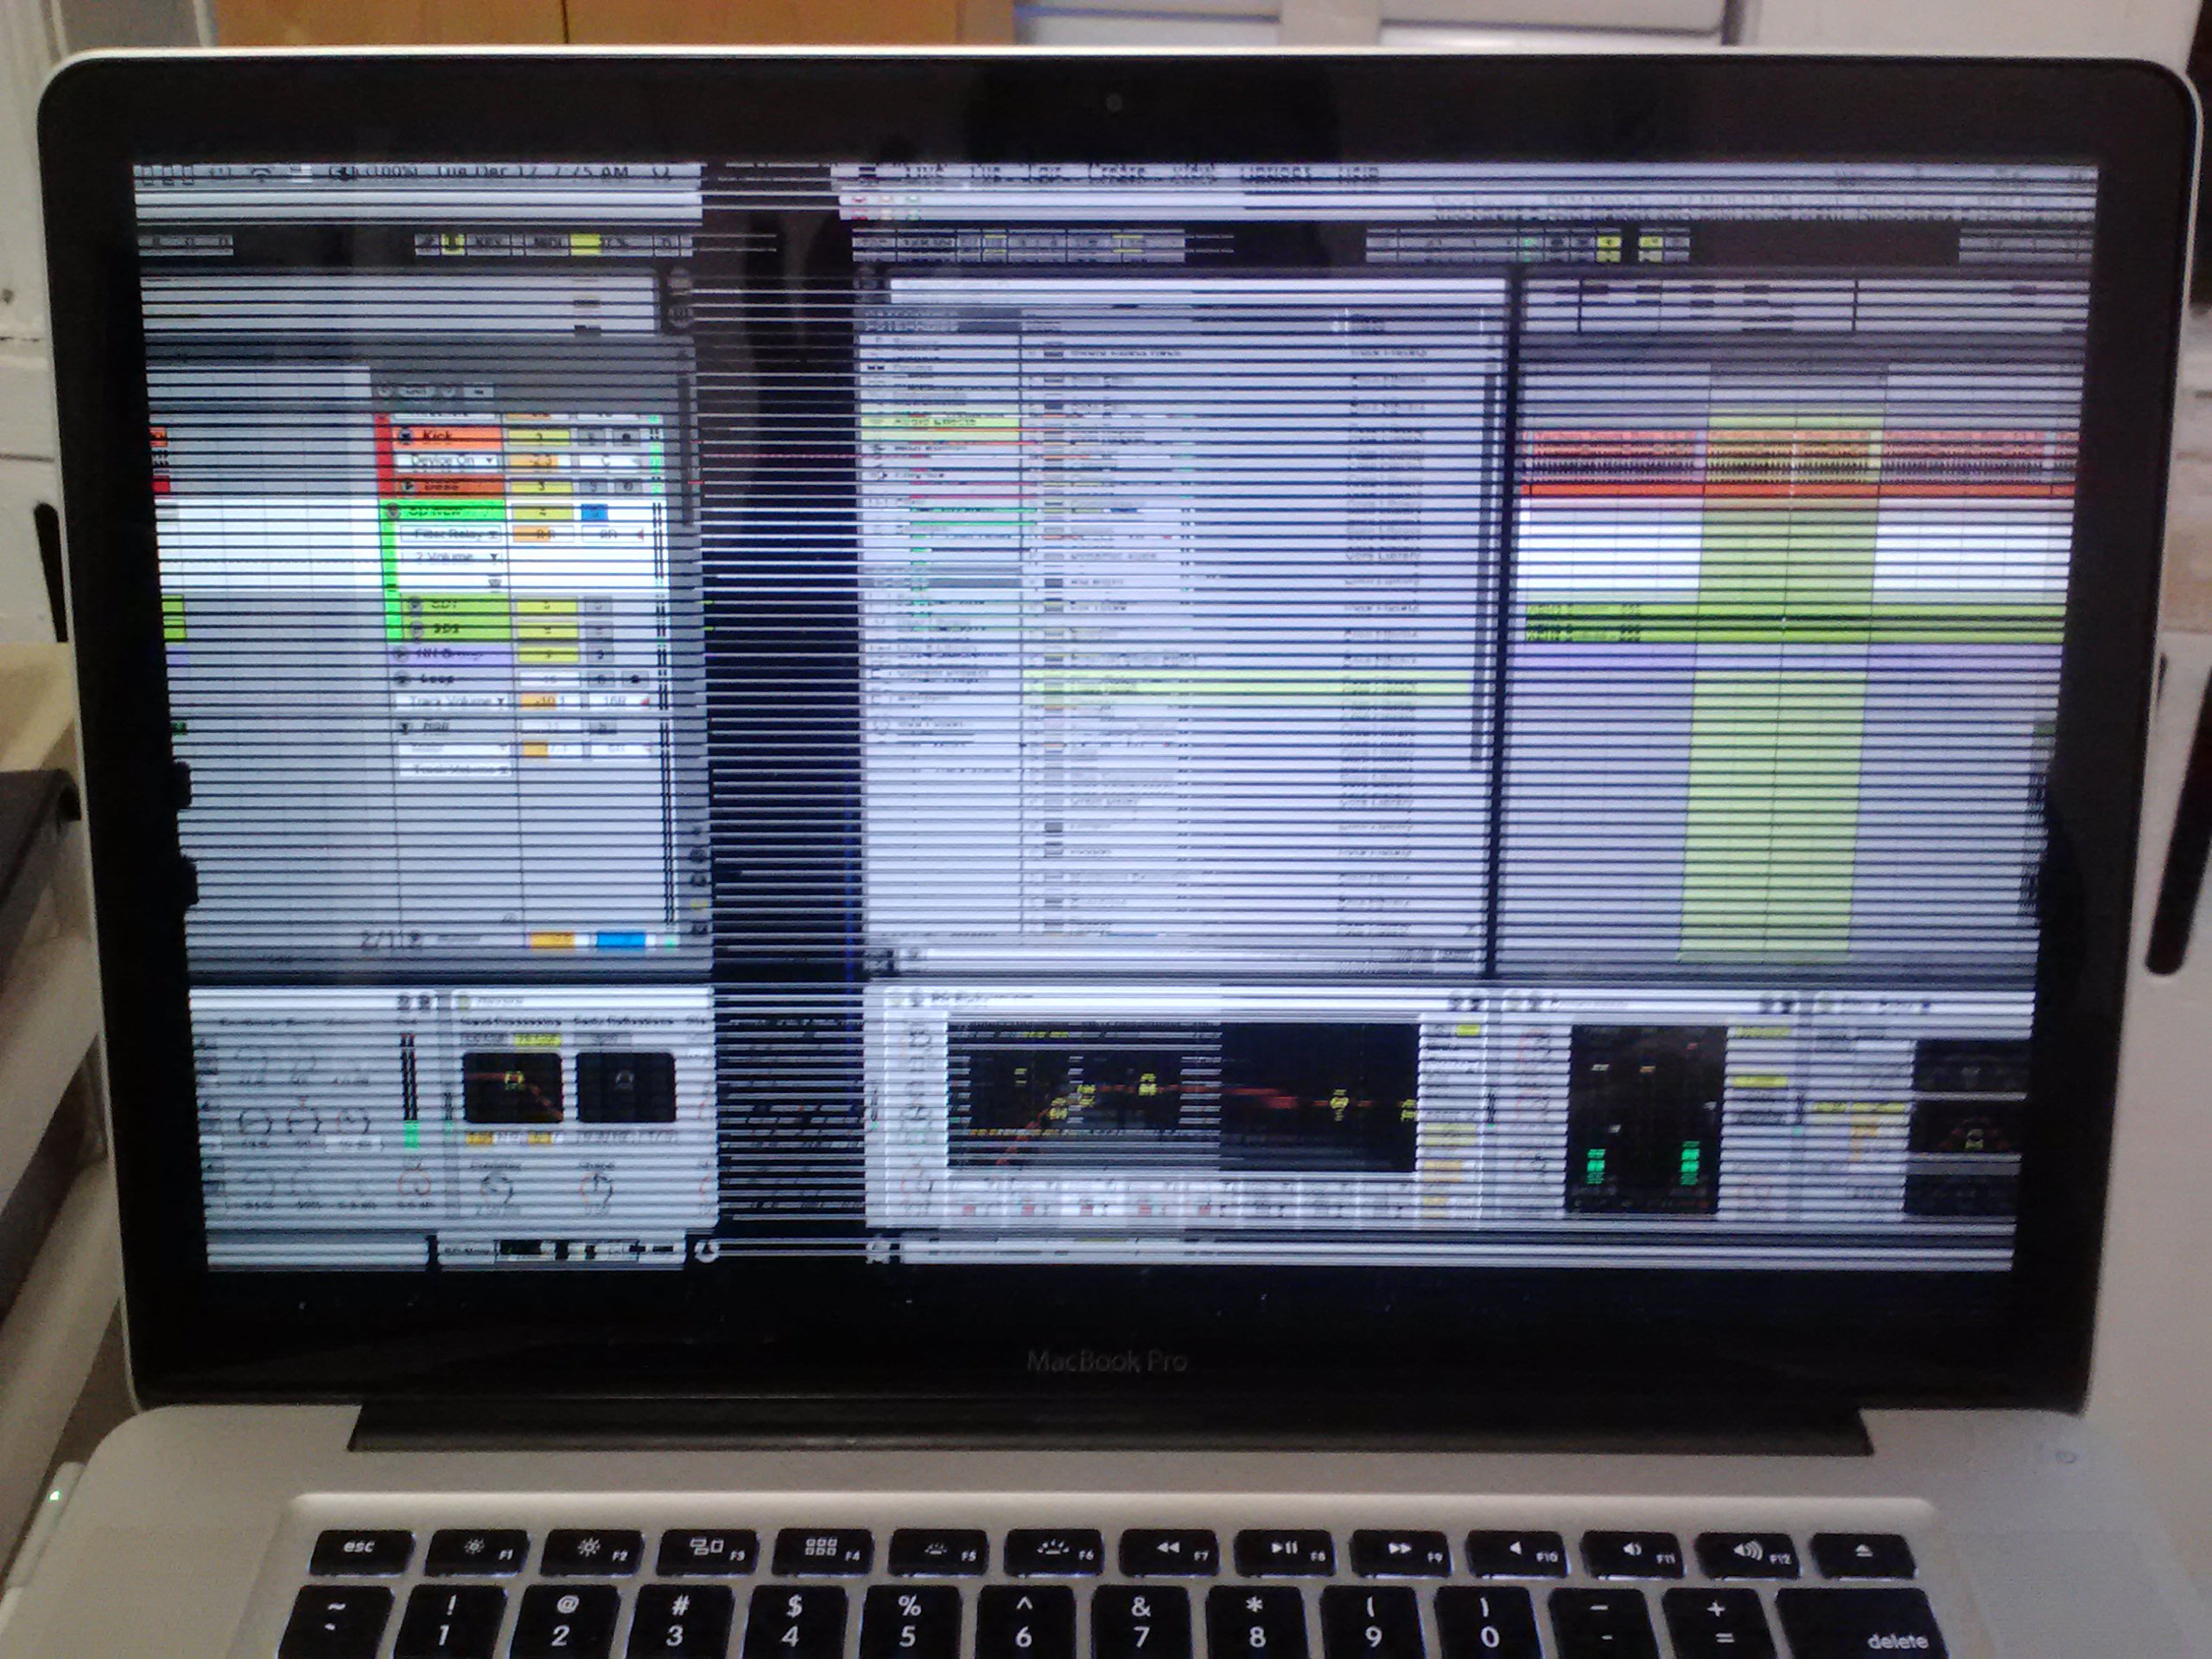Click the Reverb input filter XY display
Screen dimensions: 2212x1659
point(512,1087)
